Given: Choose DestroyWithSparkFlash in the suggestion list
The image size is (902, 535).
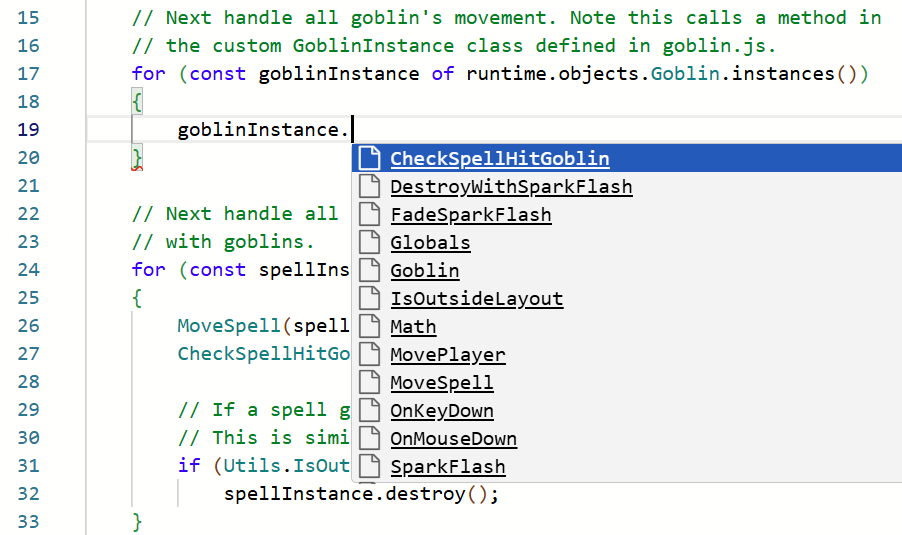Looking at the screenshot, I should point(511,186).
